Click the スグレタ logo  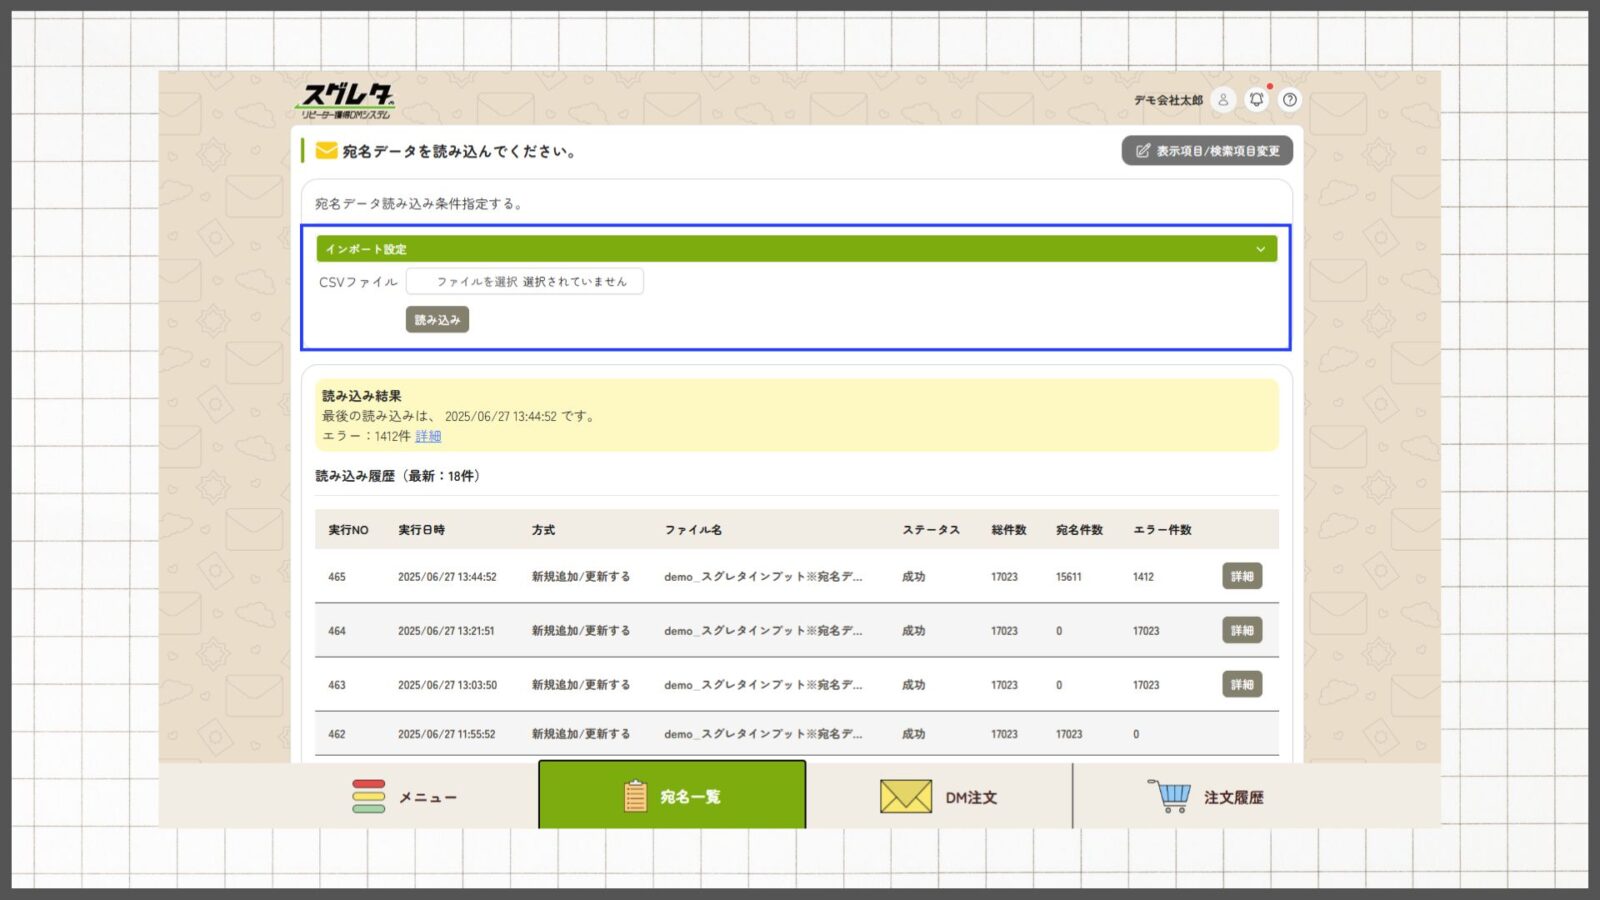[347, 100]
